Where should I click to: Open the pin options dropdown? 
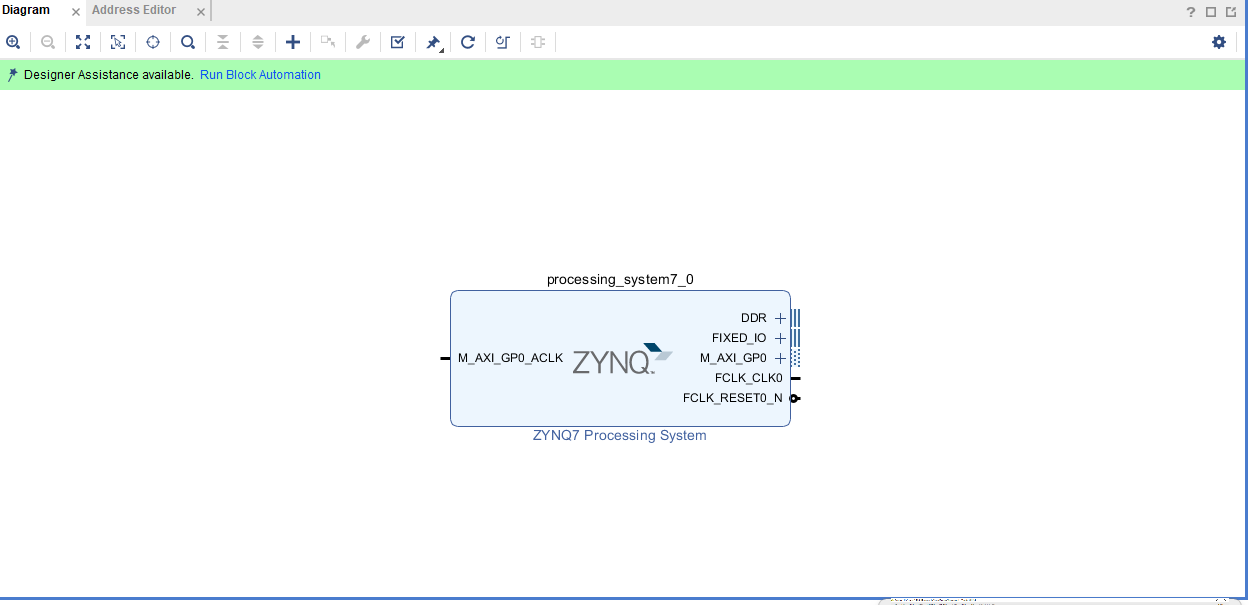click(434, 43)
